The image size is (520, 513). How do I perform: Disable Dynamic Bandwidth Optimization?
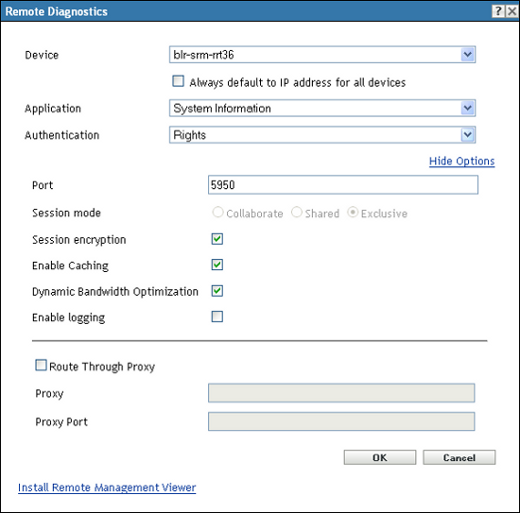click(x=217, y=291)
